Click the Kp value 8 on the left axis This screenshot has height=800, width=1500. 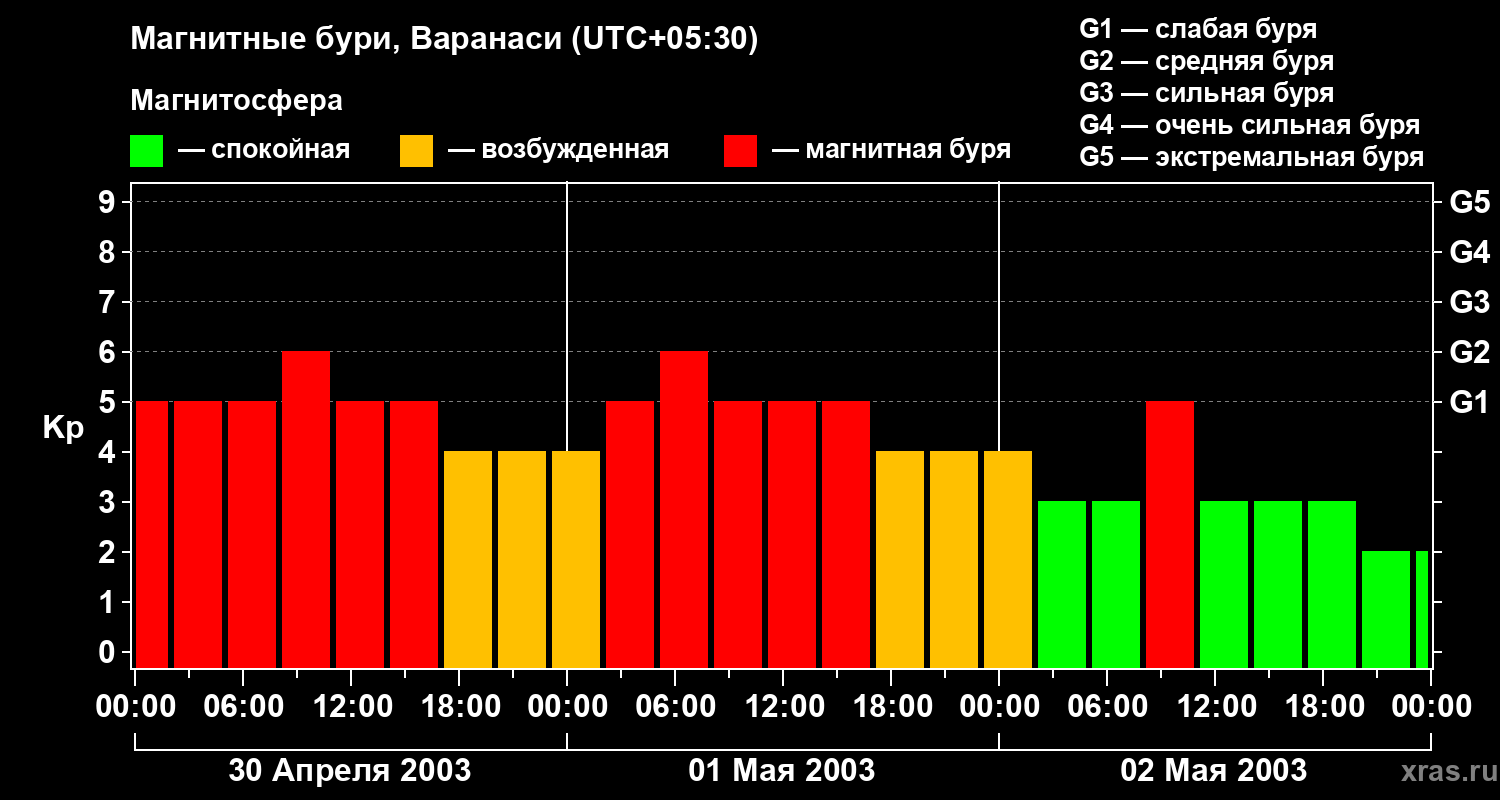[109, 252]
